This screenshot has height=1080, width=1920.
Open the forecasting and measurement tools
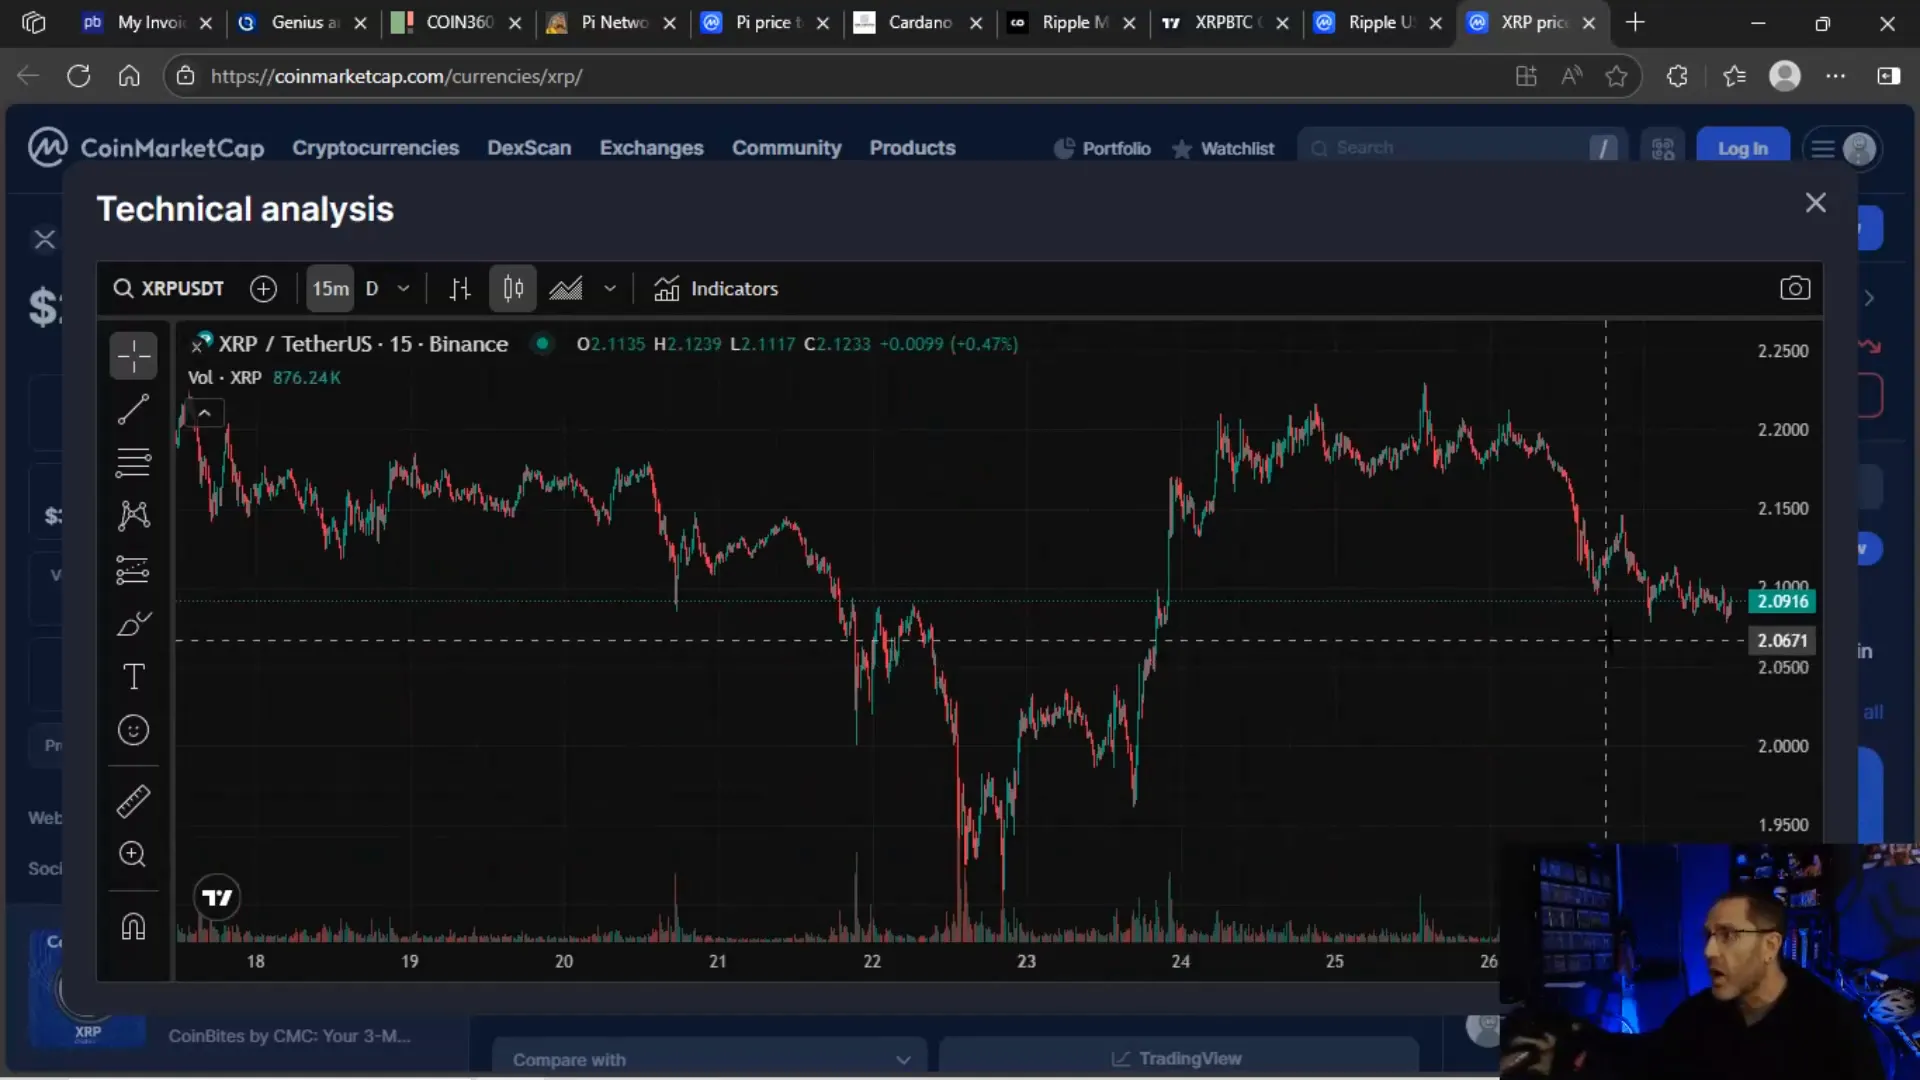pos(133,570)
